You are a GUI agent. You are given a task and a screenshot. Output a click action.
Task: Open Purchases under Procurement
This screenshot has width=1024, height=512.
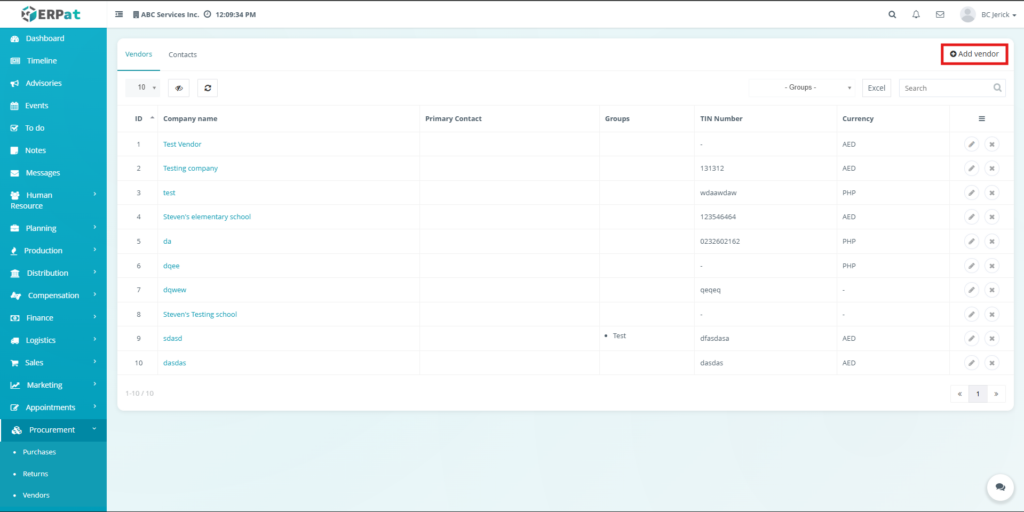(39, 452)
